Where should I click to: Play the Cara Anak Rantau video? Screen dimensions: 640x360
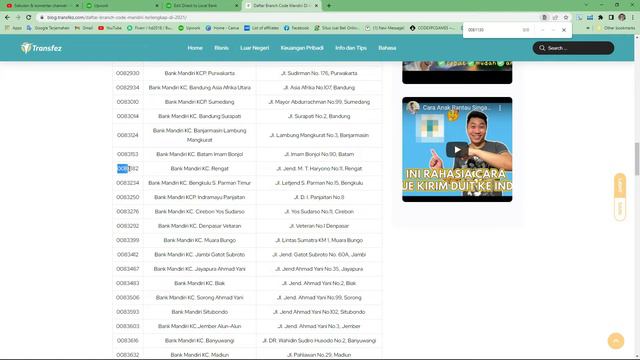click(457, 149)
